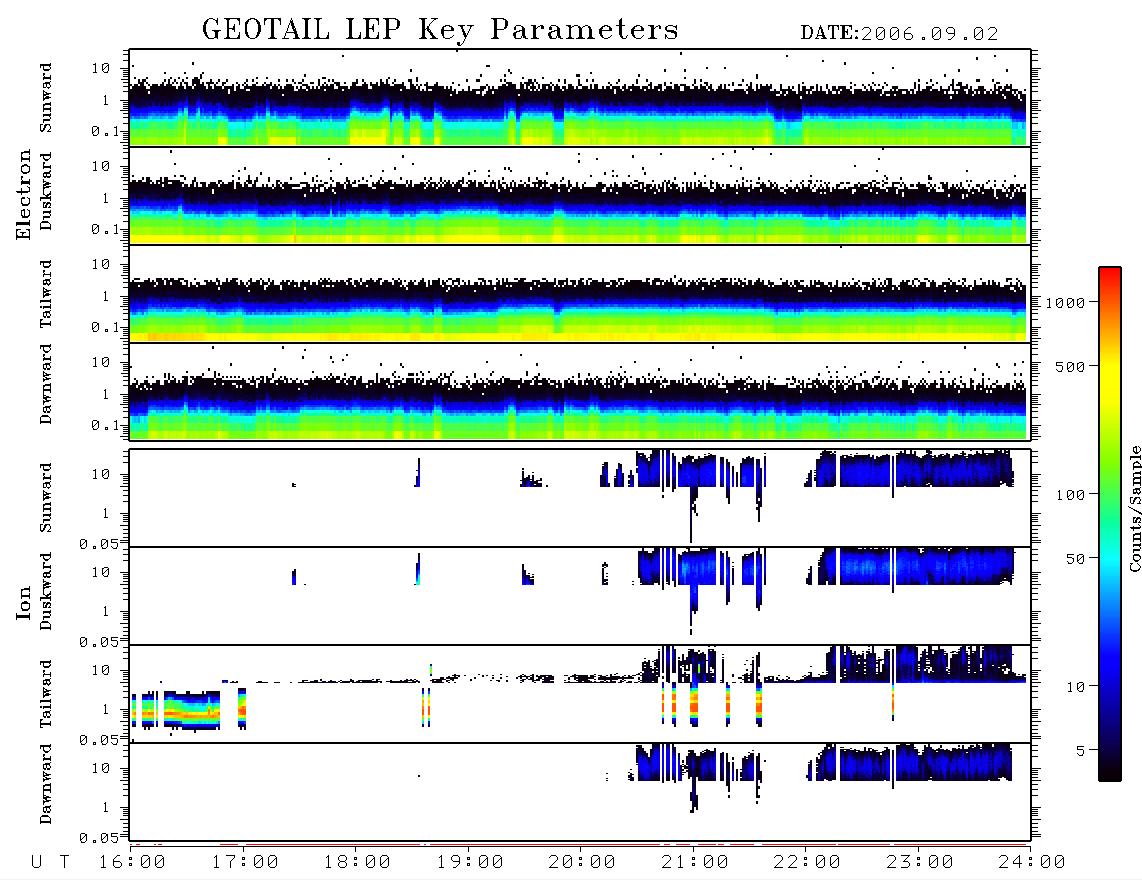Click the 'Tailward' label of the Ion group

(46, 694)
